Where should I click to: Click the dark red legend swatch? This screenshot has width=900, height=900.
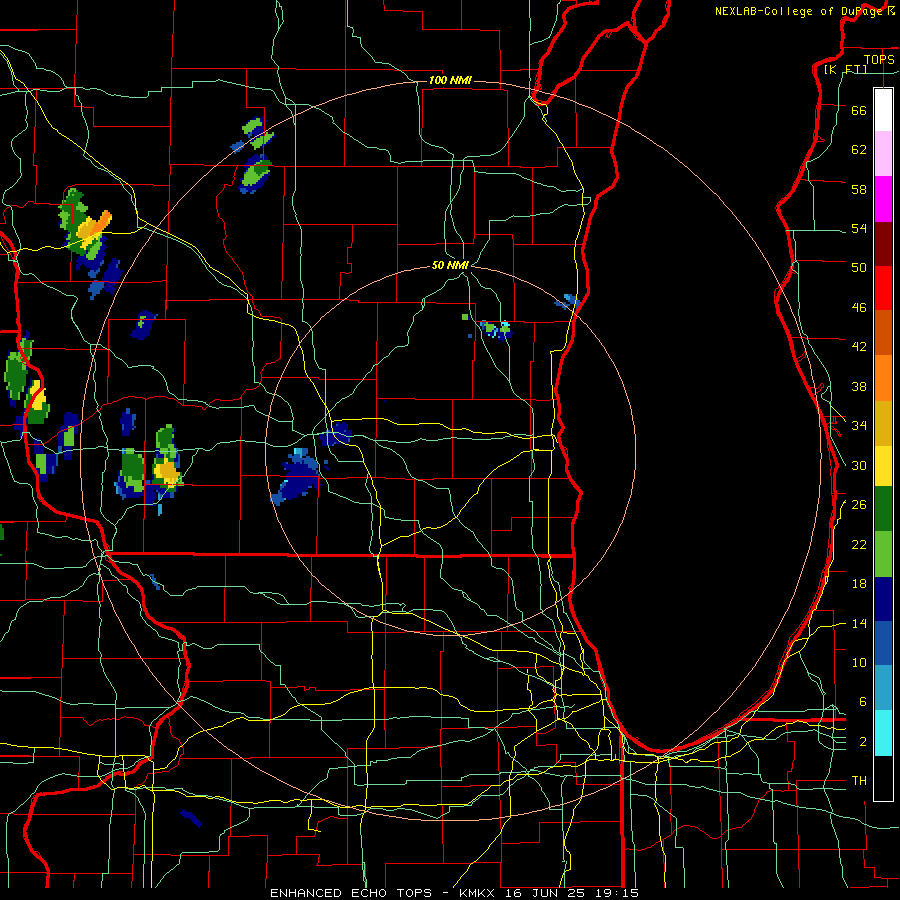click(883, 243)
